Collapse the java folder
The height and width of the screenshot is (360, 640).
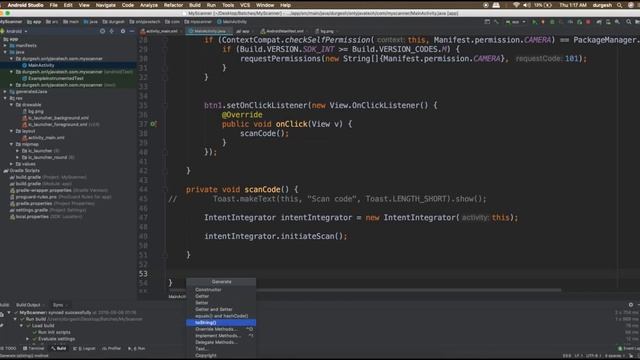(x=5, y=52)
